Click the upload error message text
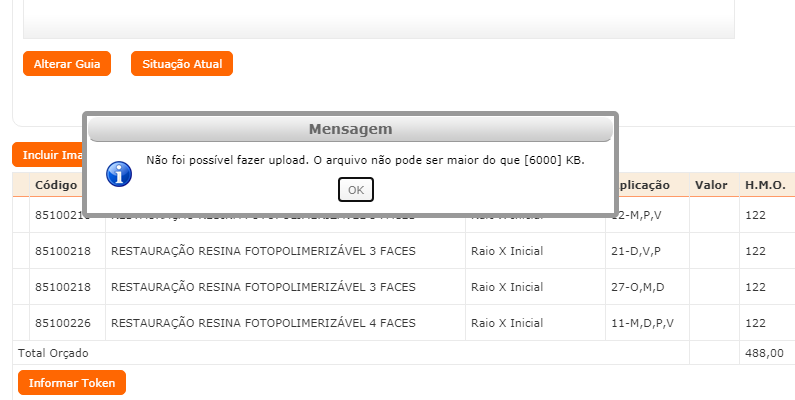The height and width of the screenshot is (400, 795). 365,160
